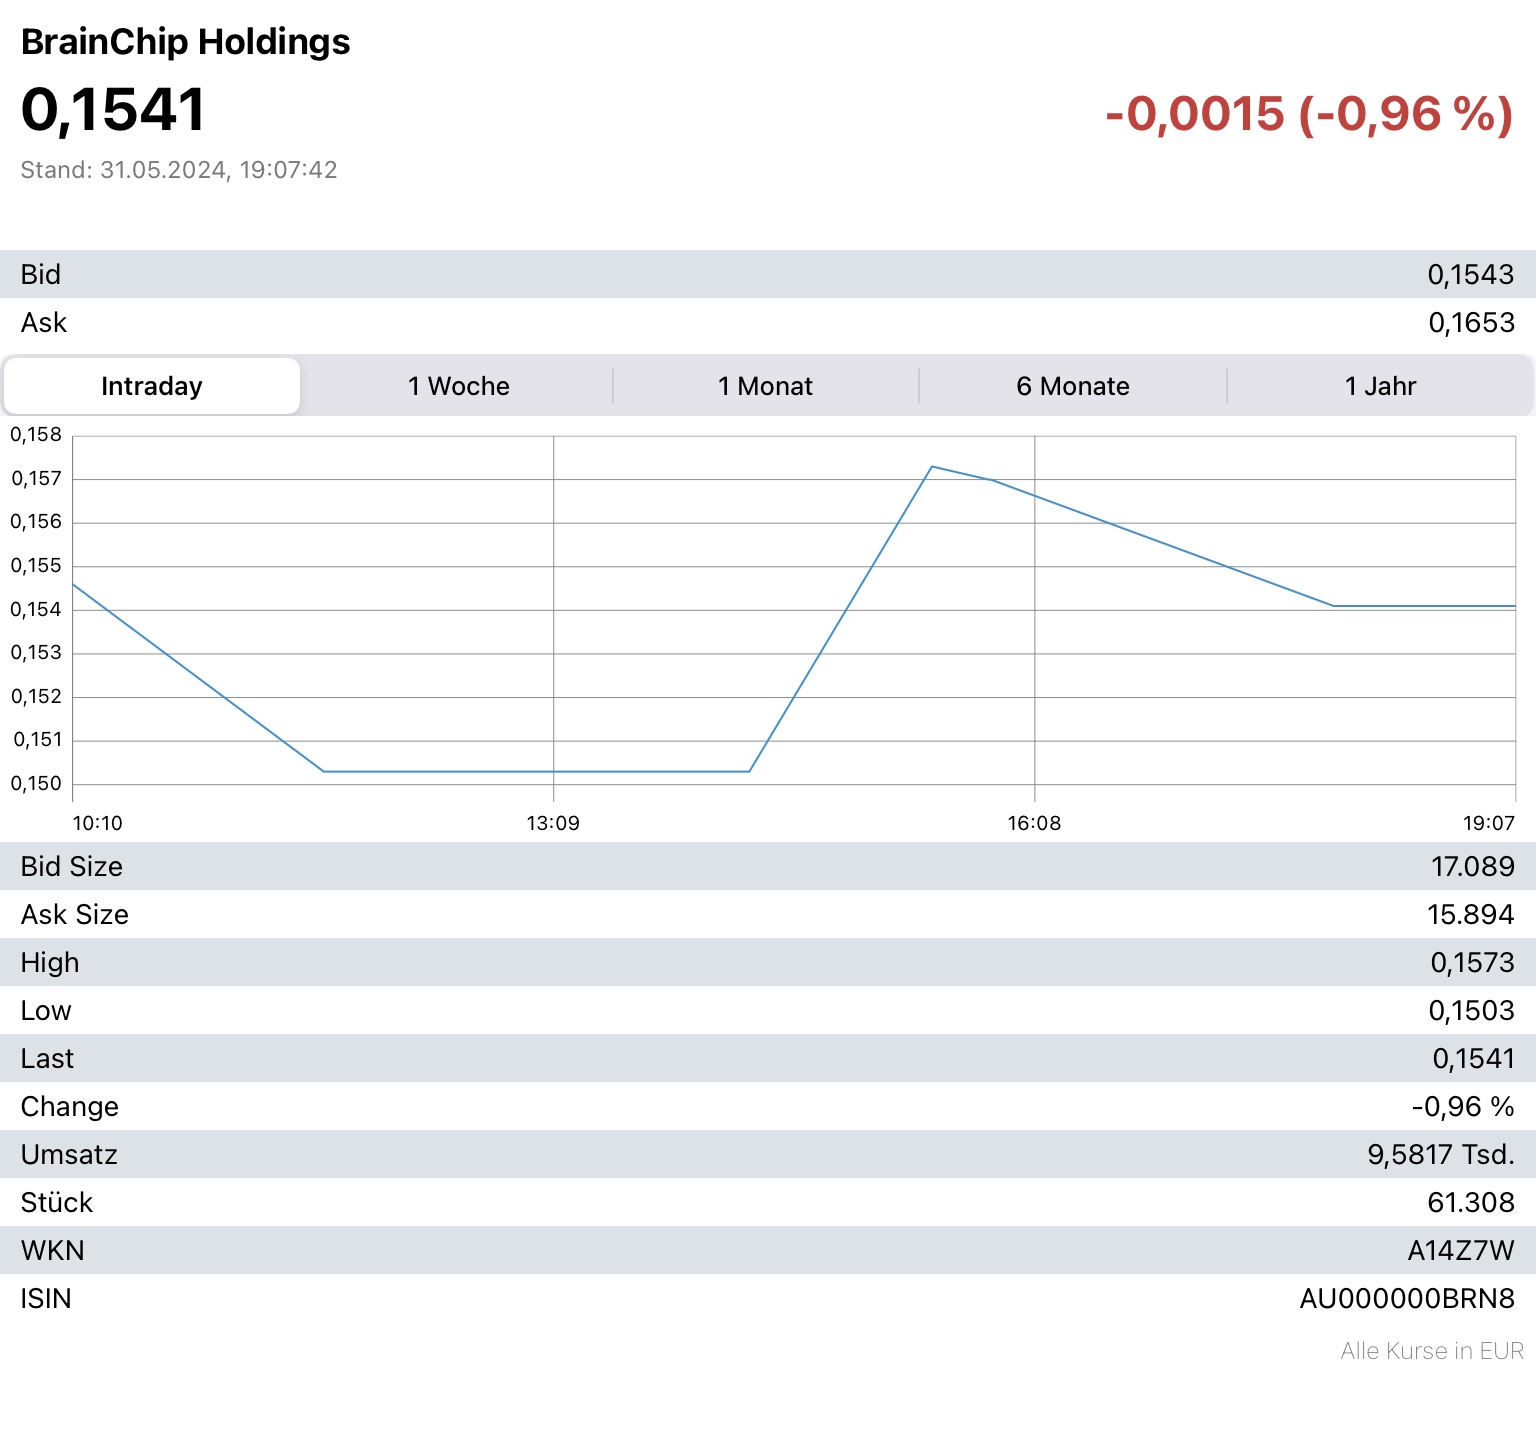Select the 1 Woche time range
The height and width of the screenshot is (1436, 1536).
(458, 386)
